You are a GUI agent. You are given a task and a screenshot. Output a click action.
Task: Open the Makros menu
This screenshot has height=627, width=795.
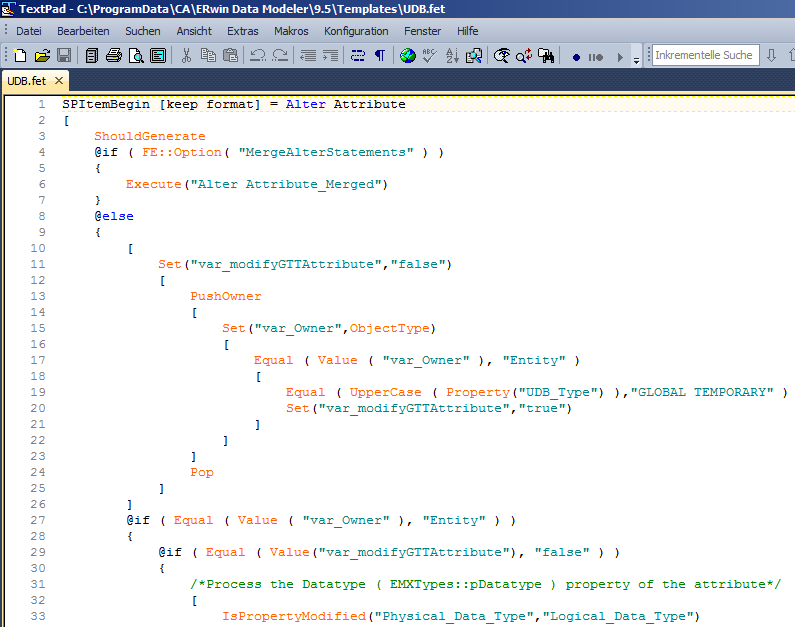tap(291, 31)
